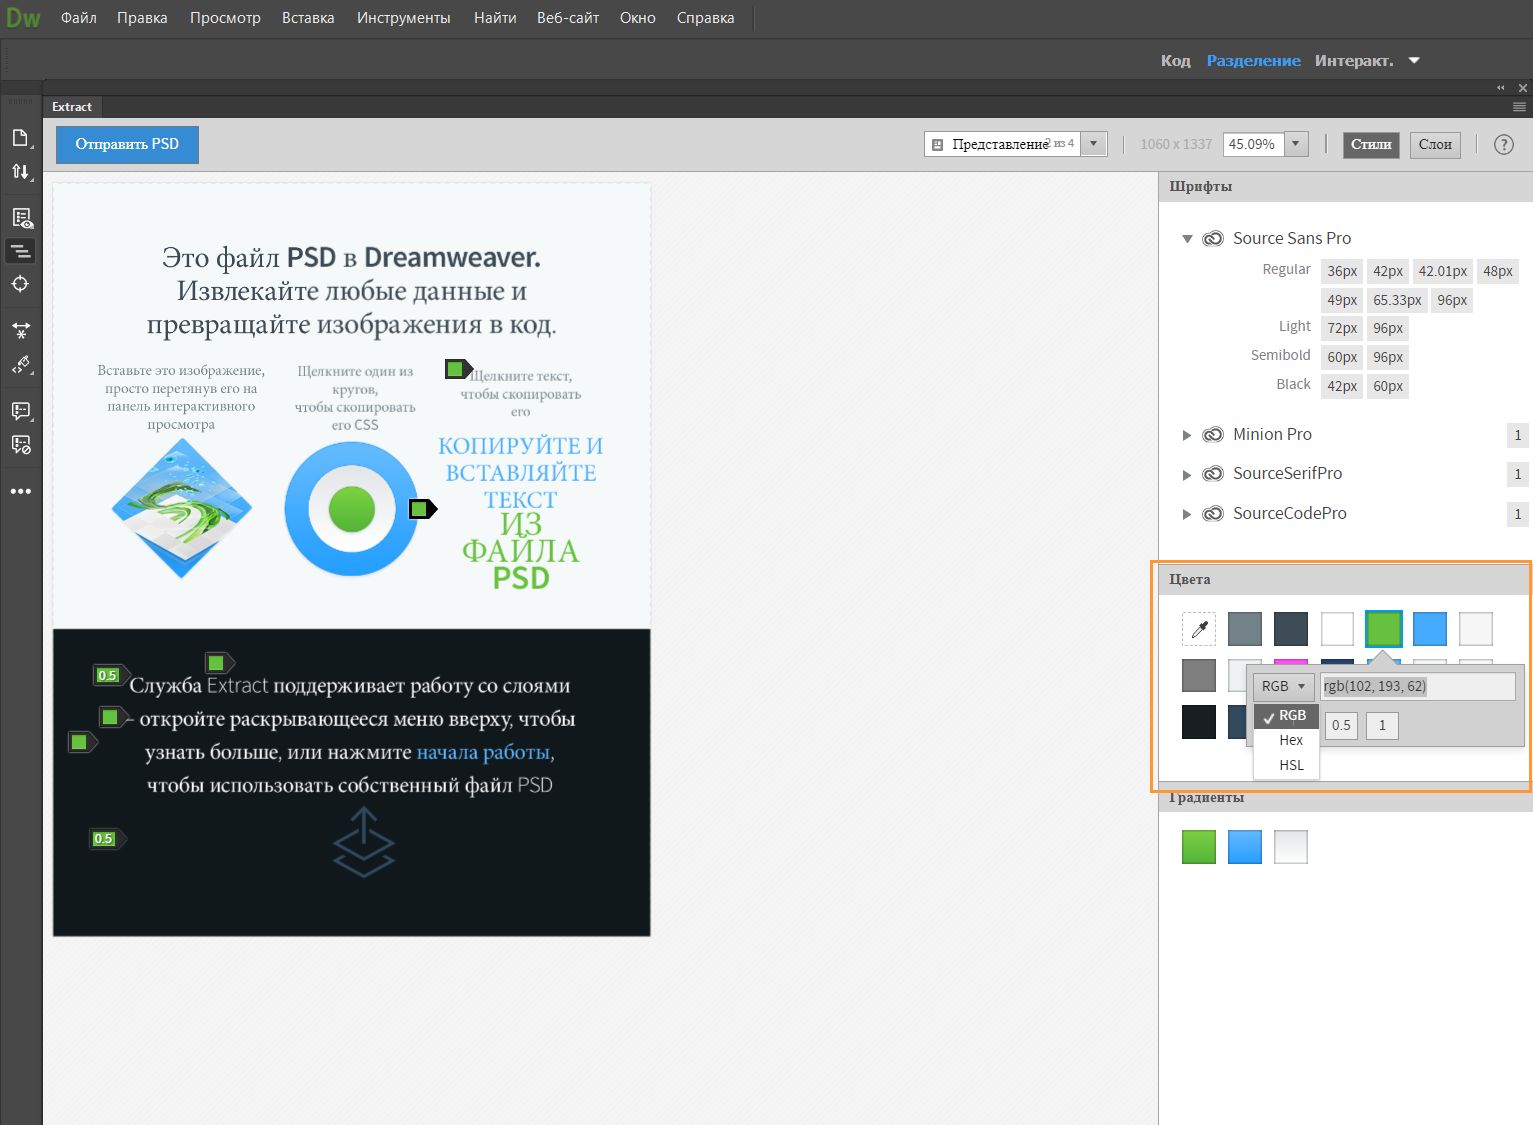This screenshot has height=1125, width=1533.
Task: Select the eyedropper color picker tool
Action: click(x=1199, y=629)
